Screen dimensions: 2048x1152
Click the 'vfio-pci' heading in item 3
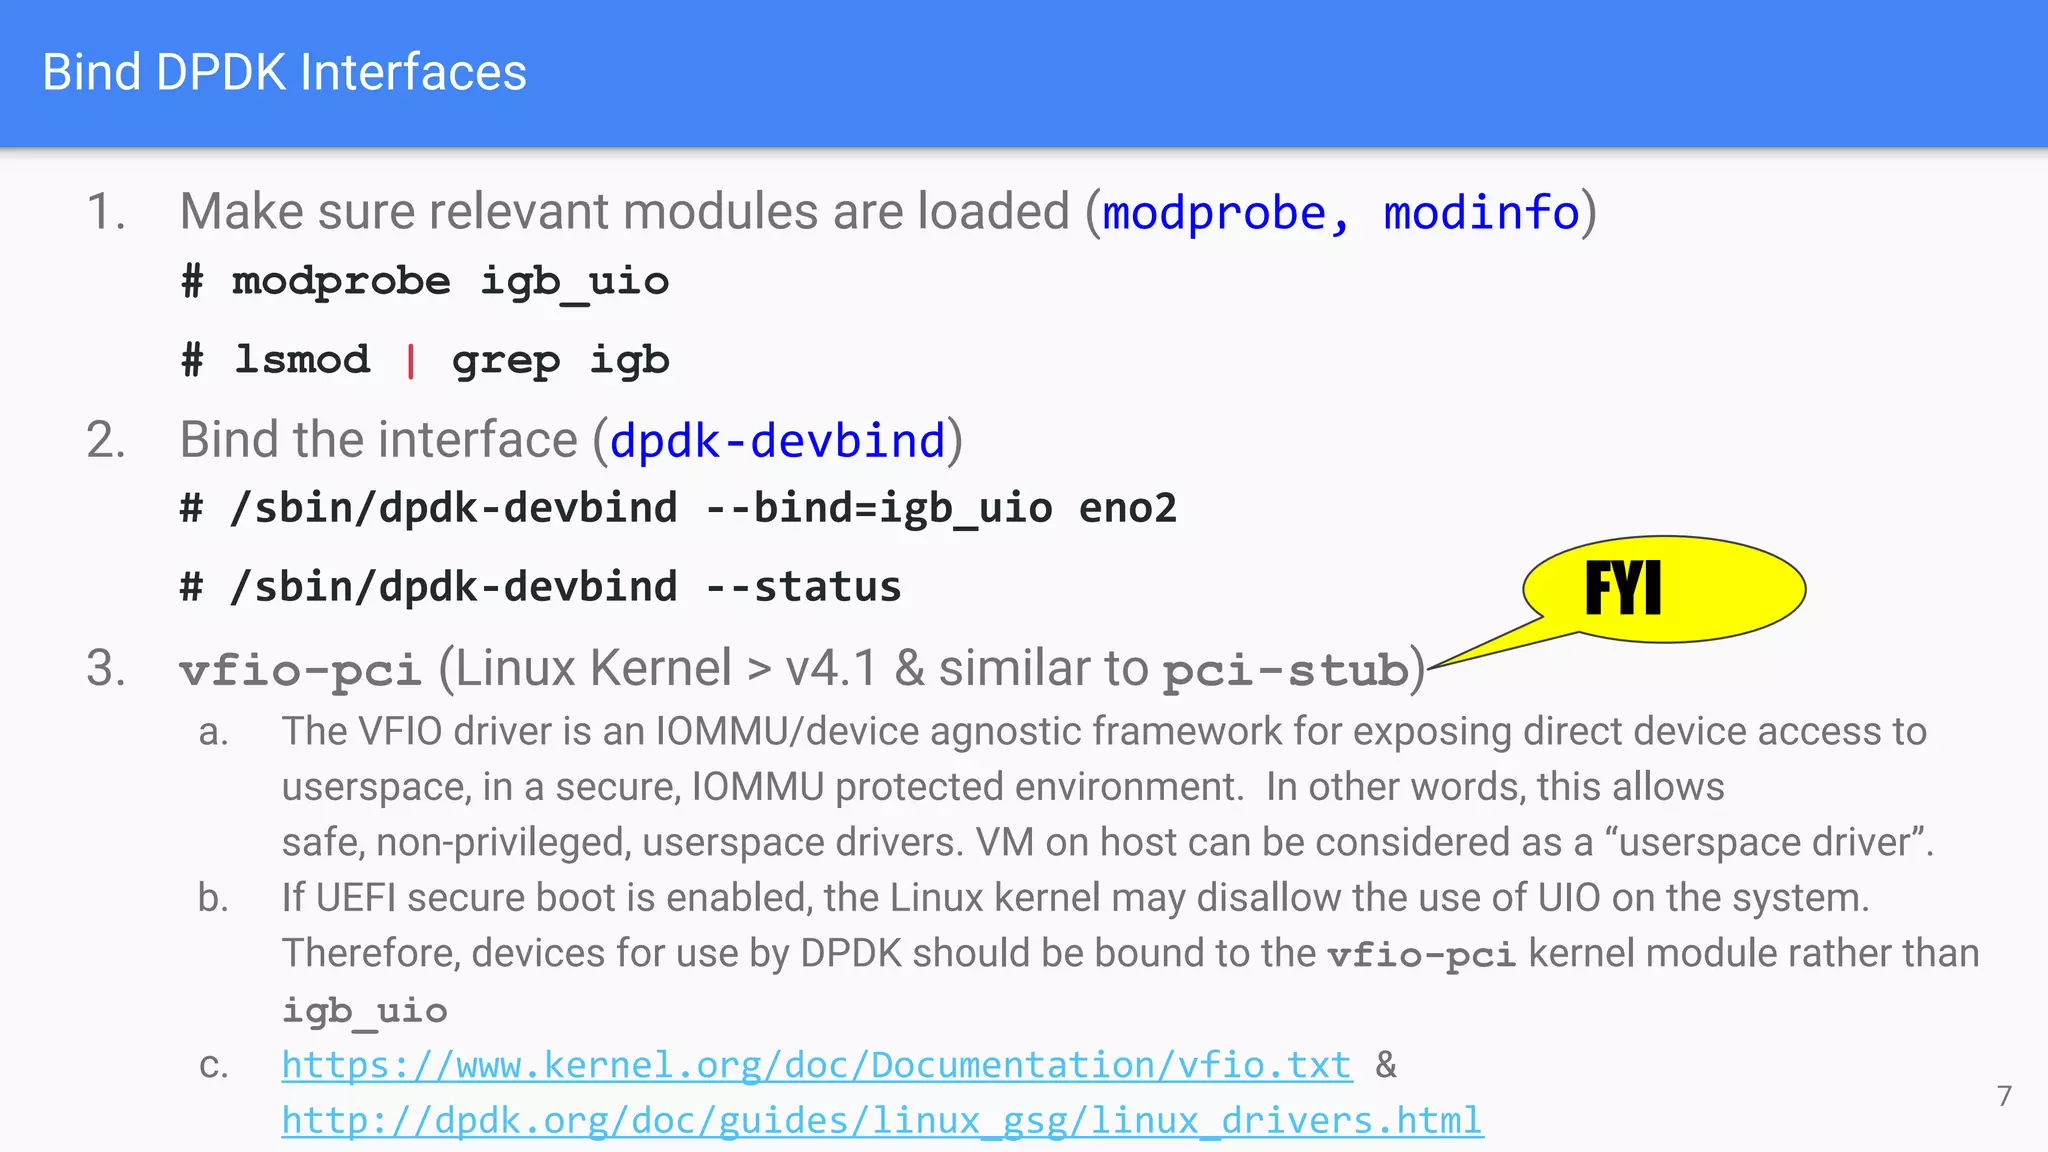click(300, 670)
